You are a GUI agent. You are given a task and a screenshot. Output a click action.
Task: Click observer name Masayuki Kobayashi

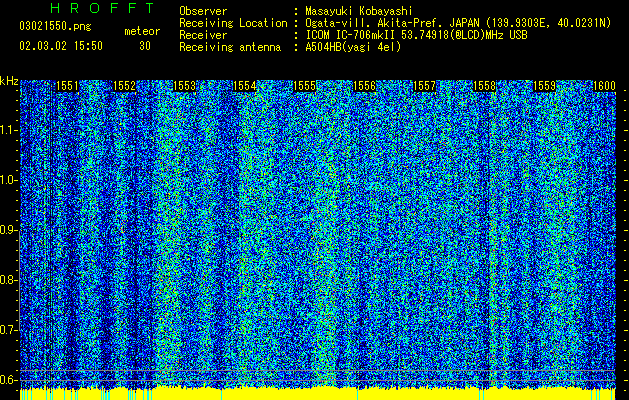359,11
